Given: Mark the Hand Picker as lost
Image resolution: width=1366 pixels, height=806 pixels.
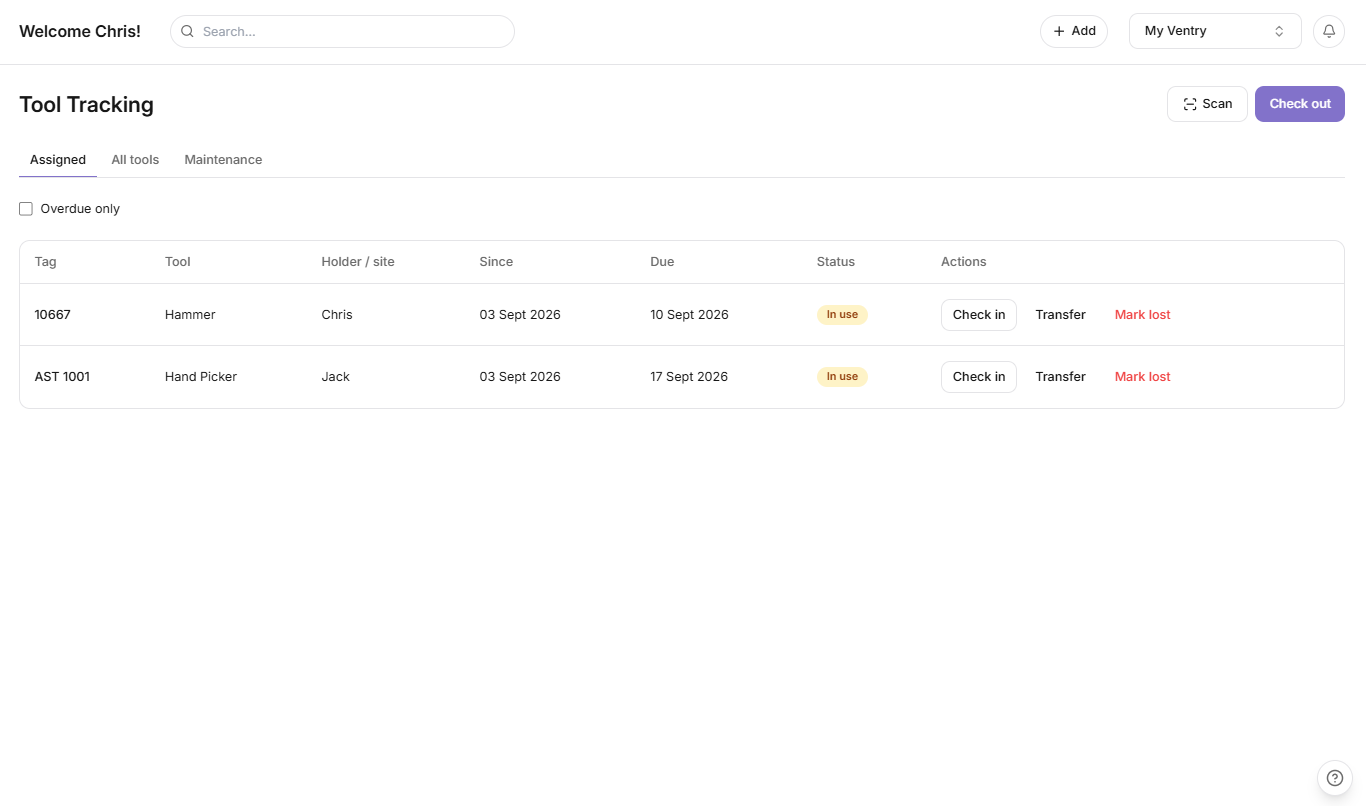Looking at the screenshot, I should tap(1143, 377).
